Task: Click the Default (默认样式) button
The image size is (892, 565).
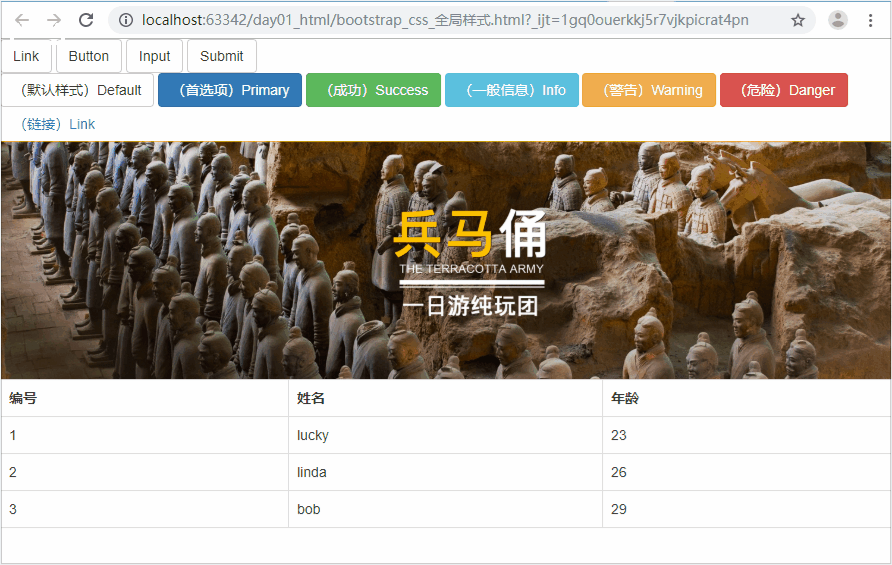Action: (x=78, y=90)
